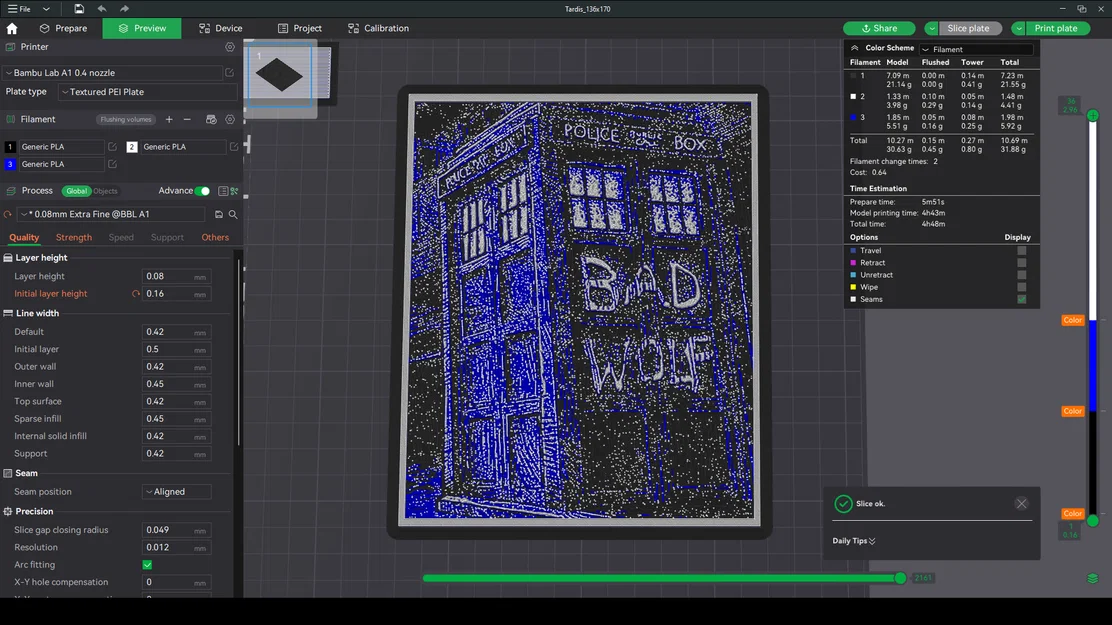Select plate 1 thumbnail

[280, 75]
